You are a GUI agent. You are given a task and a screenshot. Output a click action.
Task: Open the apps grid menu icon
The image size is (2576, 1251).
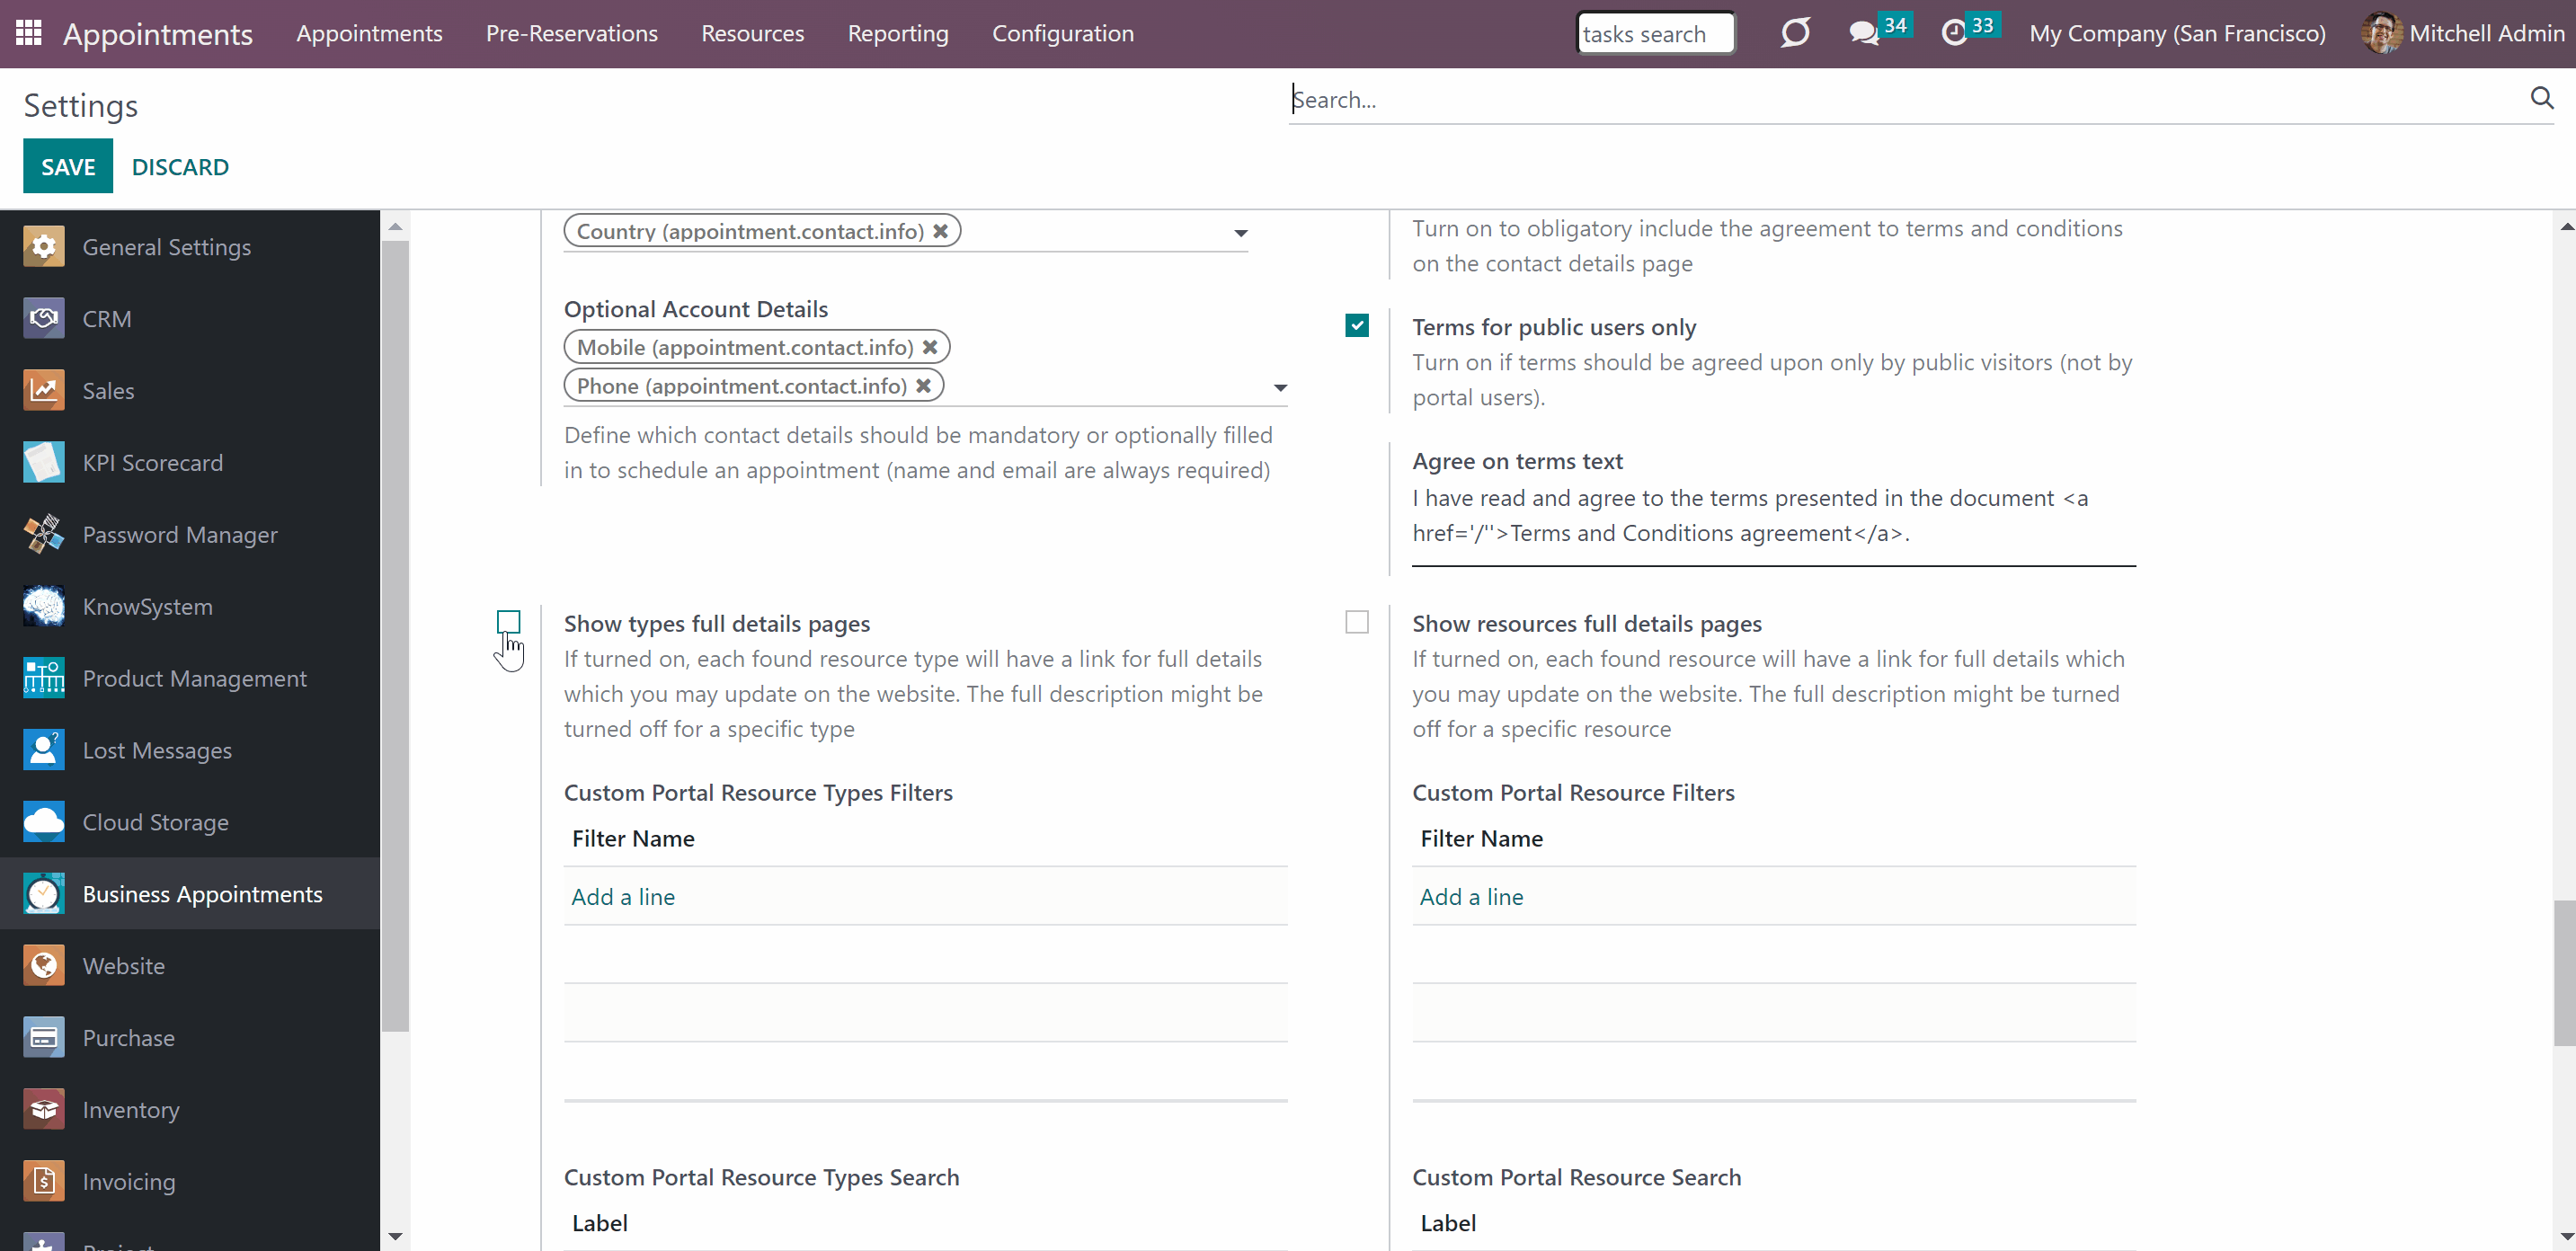[29, 33]
